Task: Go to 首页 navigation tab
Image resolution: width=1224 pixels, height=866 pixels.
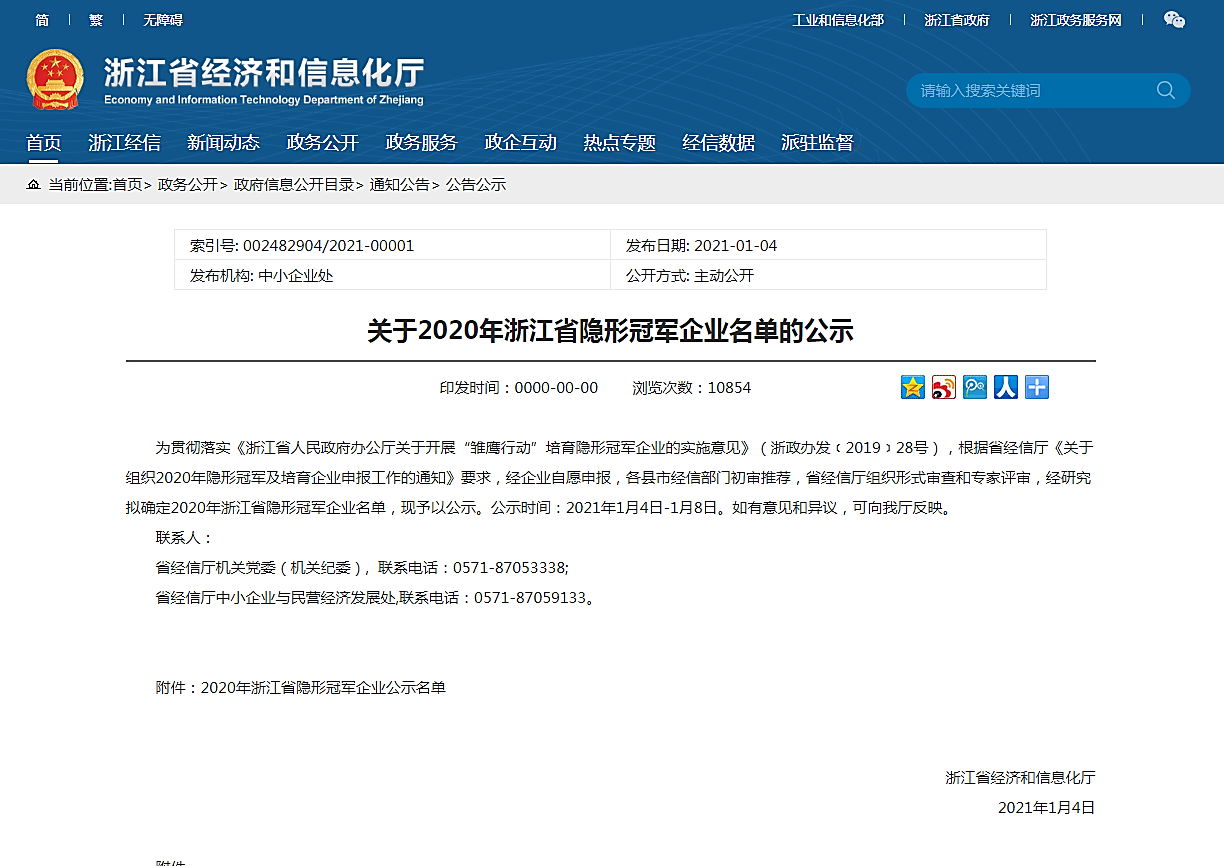Action: click(x=43, y=143)
